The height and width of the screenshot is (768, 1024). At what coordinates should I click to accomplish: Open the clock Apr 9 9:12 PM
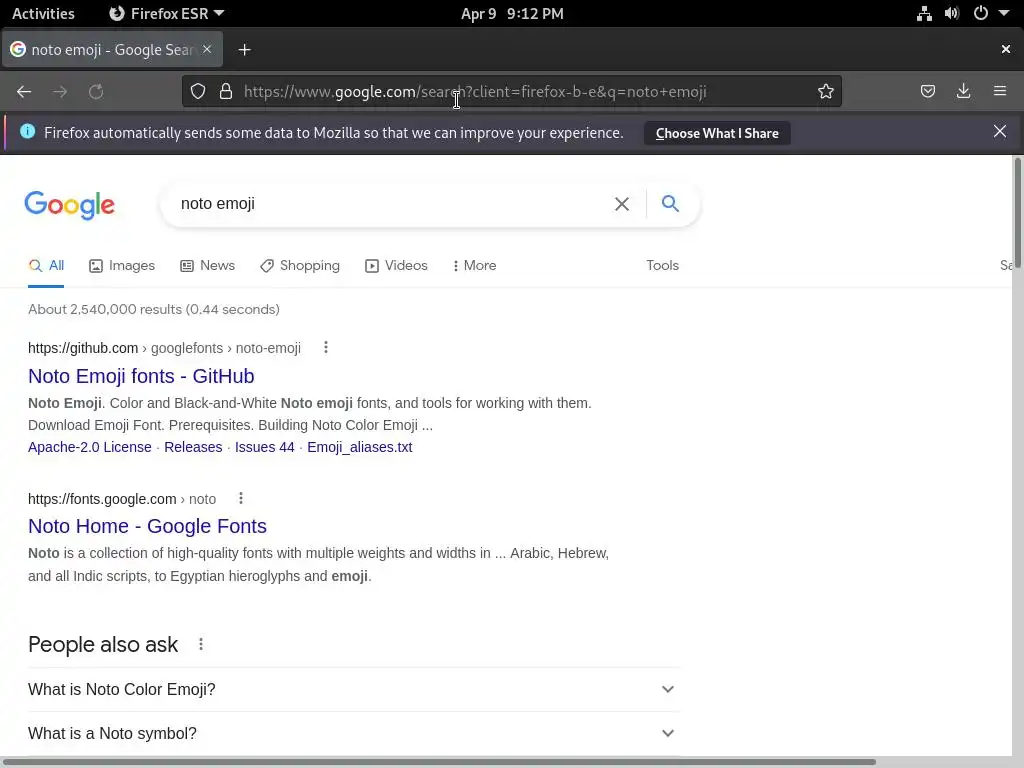click(512, 14)
